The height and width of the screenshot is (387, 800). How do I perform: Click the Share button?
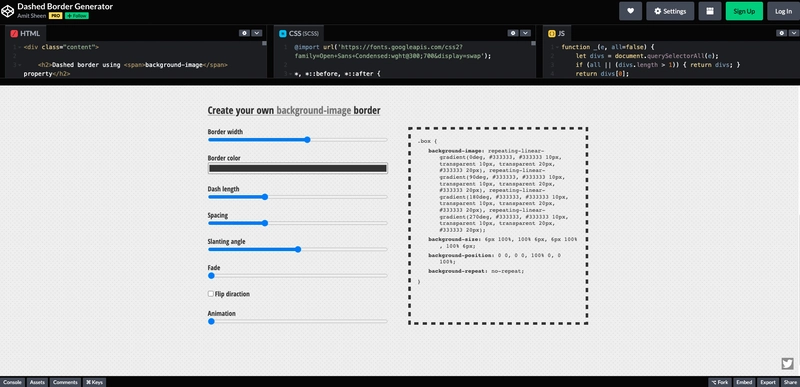click(790, 382)
